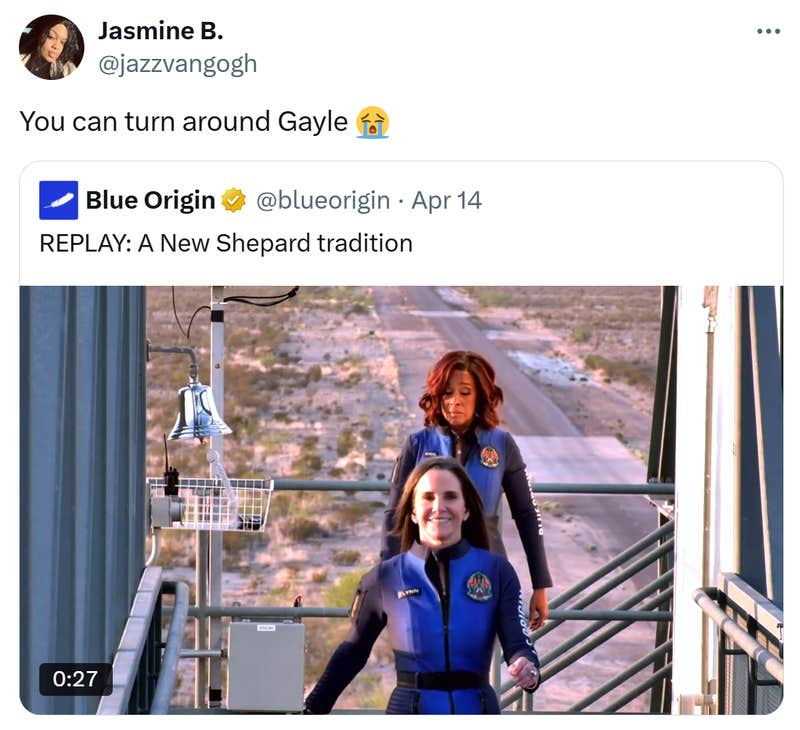Click Jasmine B.'s profile picture

pos(51,44)
